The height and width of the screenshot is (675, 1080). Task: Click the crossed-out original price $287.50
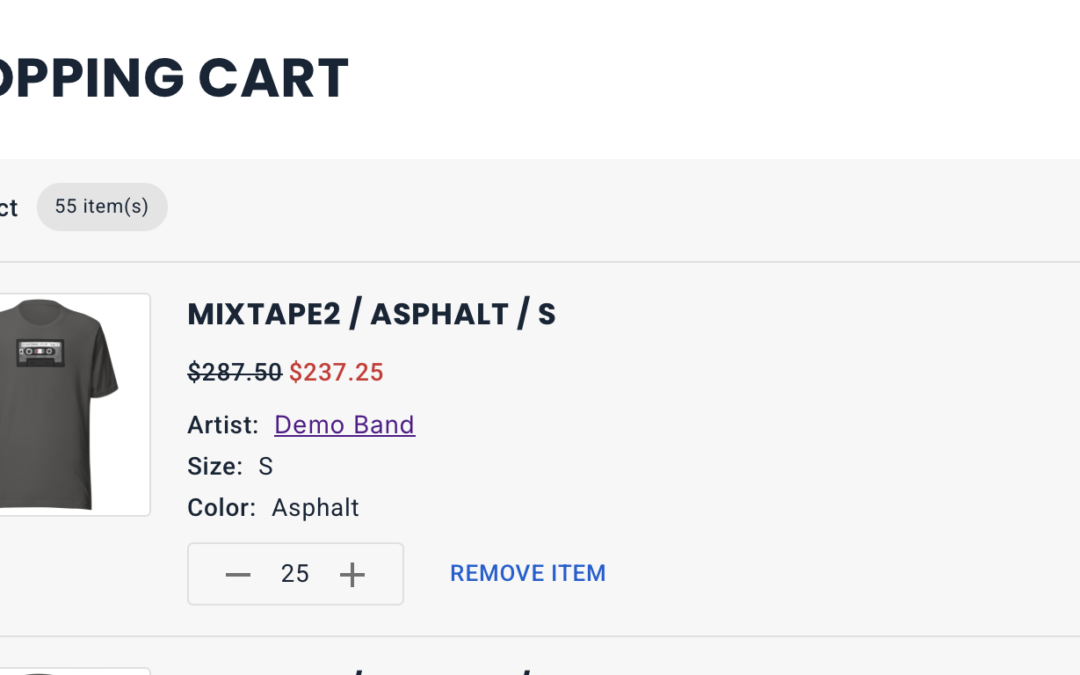[235, 373]
